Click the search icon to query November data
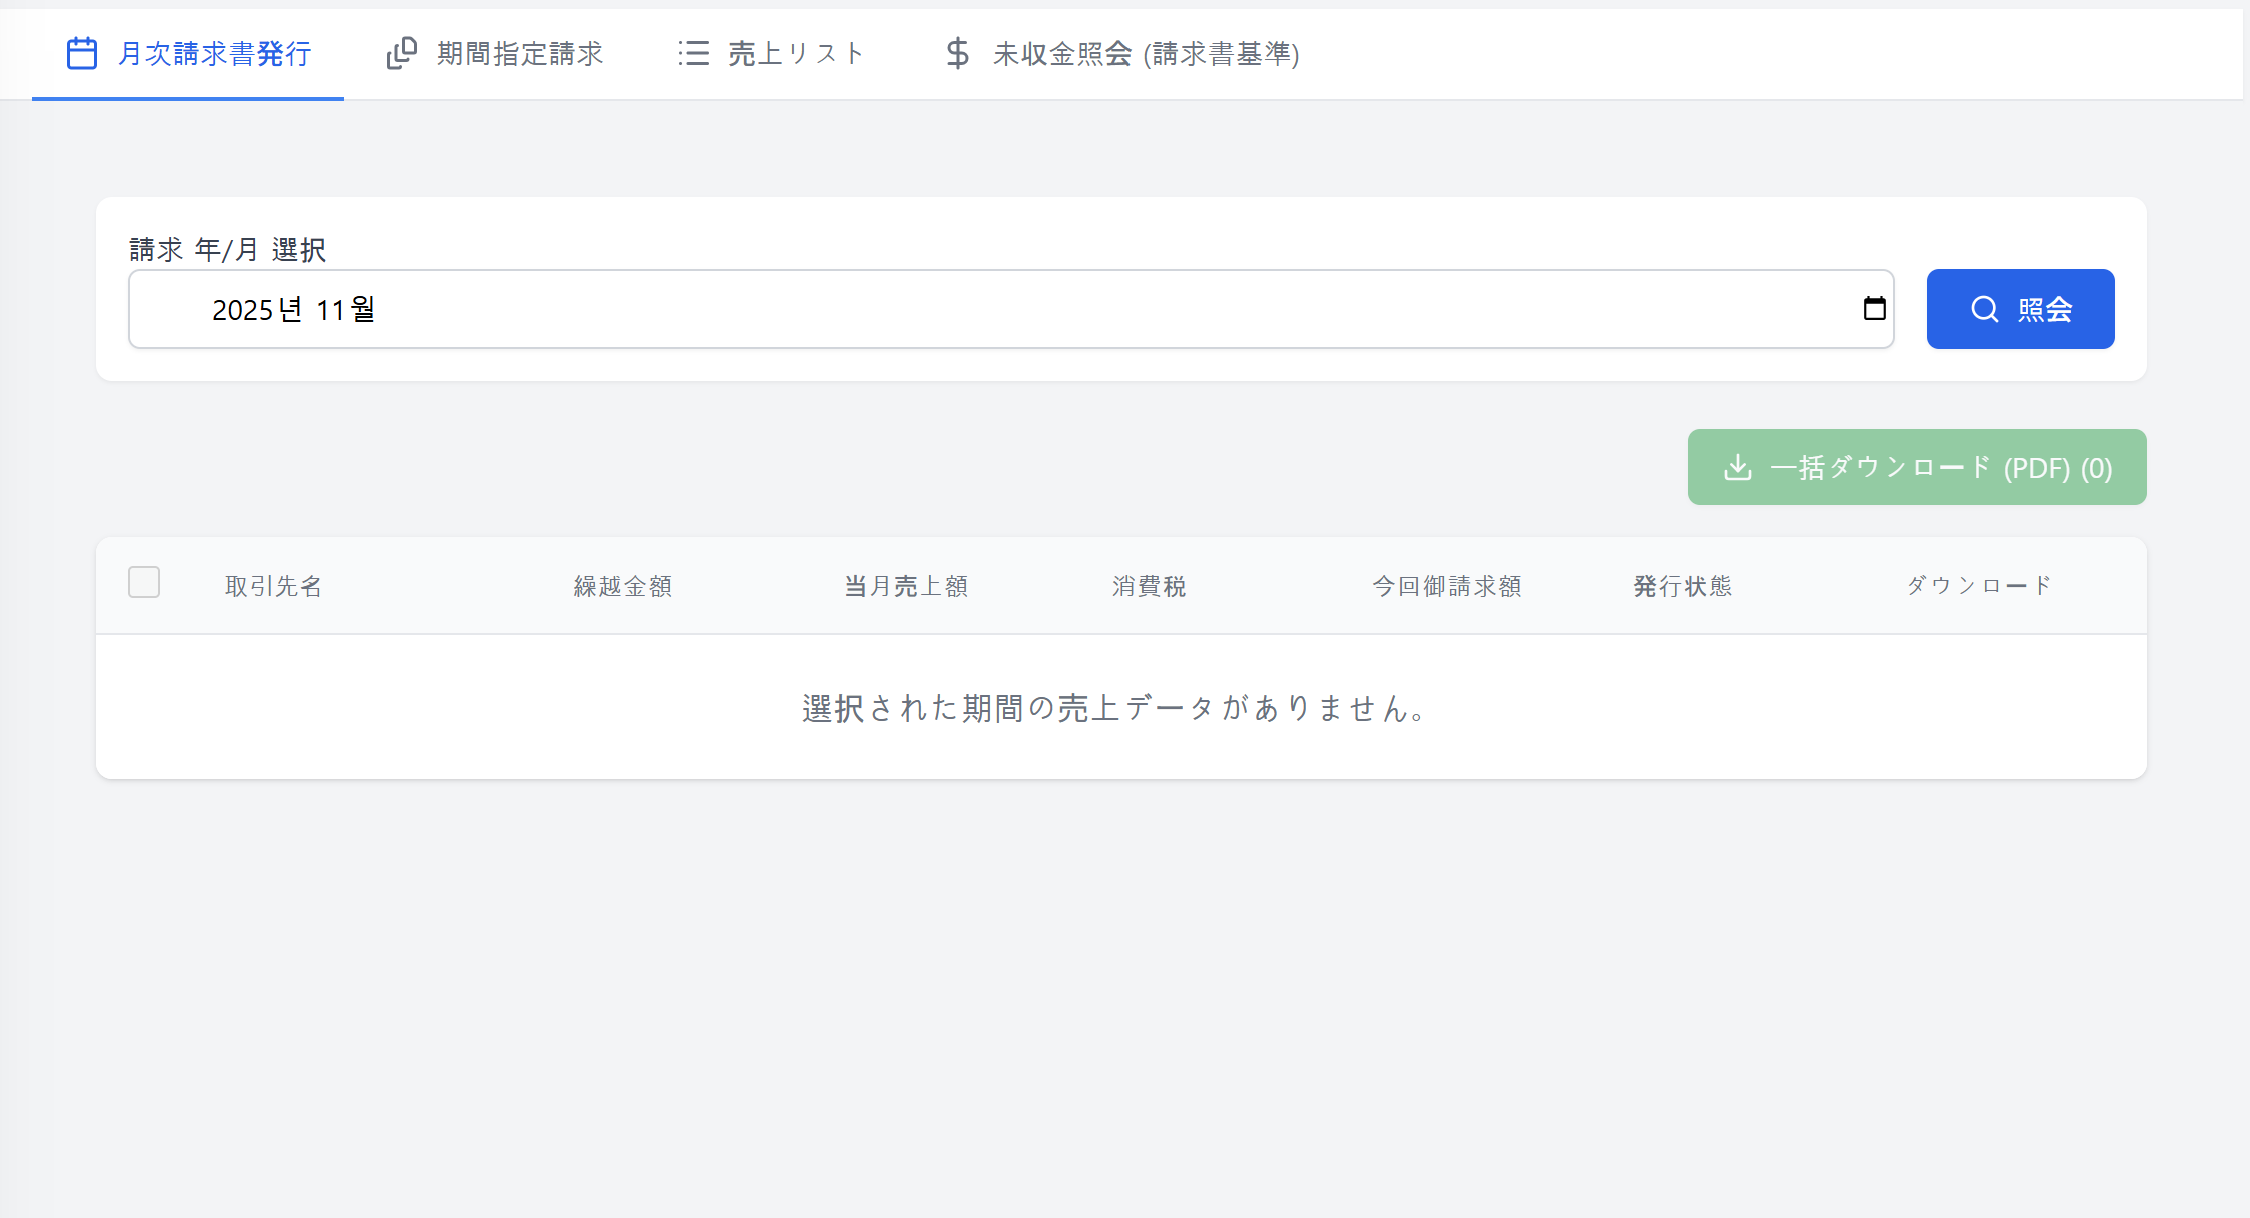The image size is (2250, 1218). 2020,309
